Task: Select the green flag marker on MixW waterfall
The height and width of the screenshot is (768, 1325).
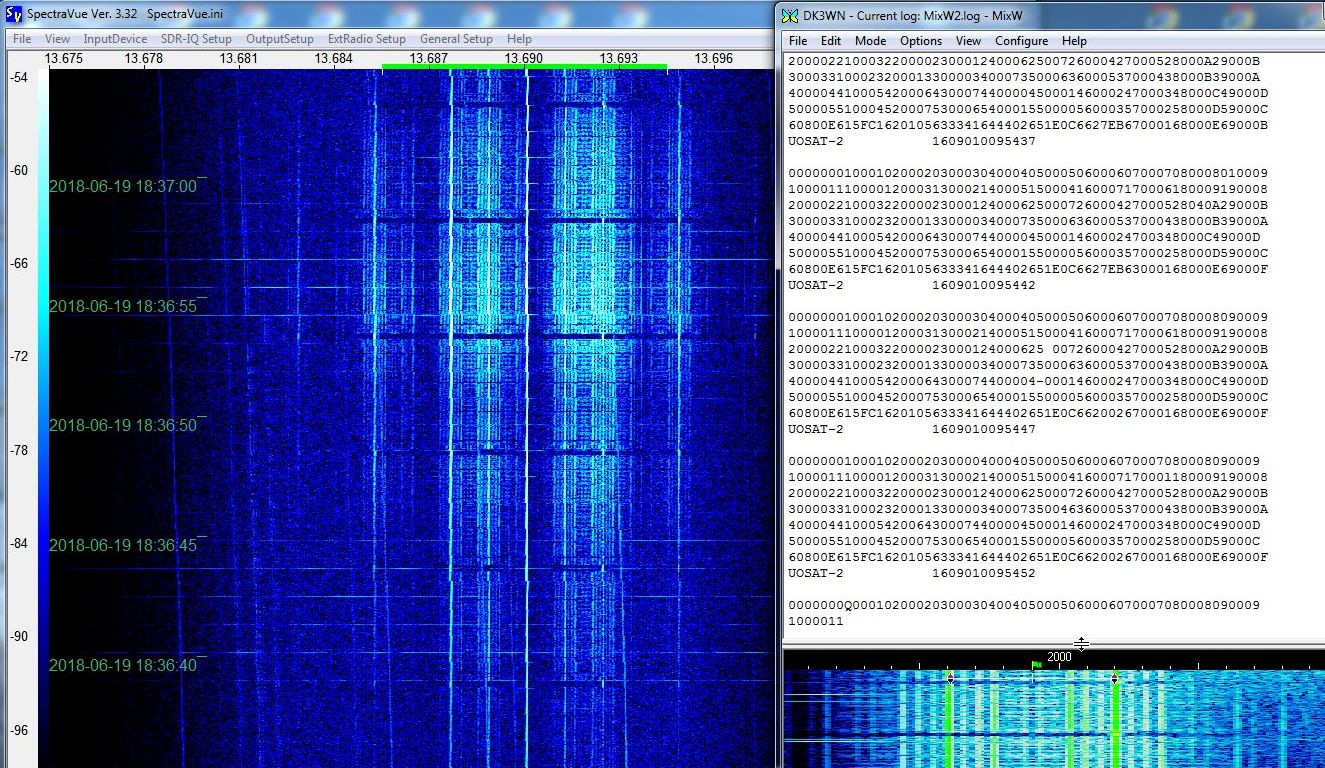Action: (x=1037, y=663)
